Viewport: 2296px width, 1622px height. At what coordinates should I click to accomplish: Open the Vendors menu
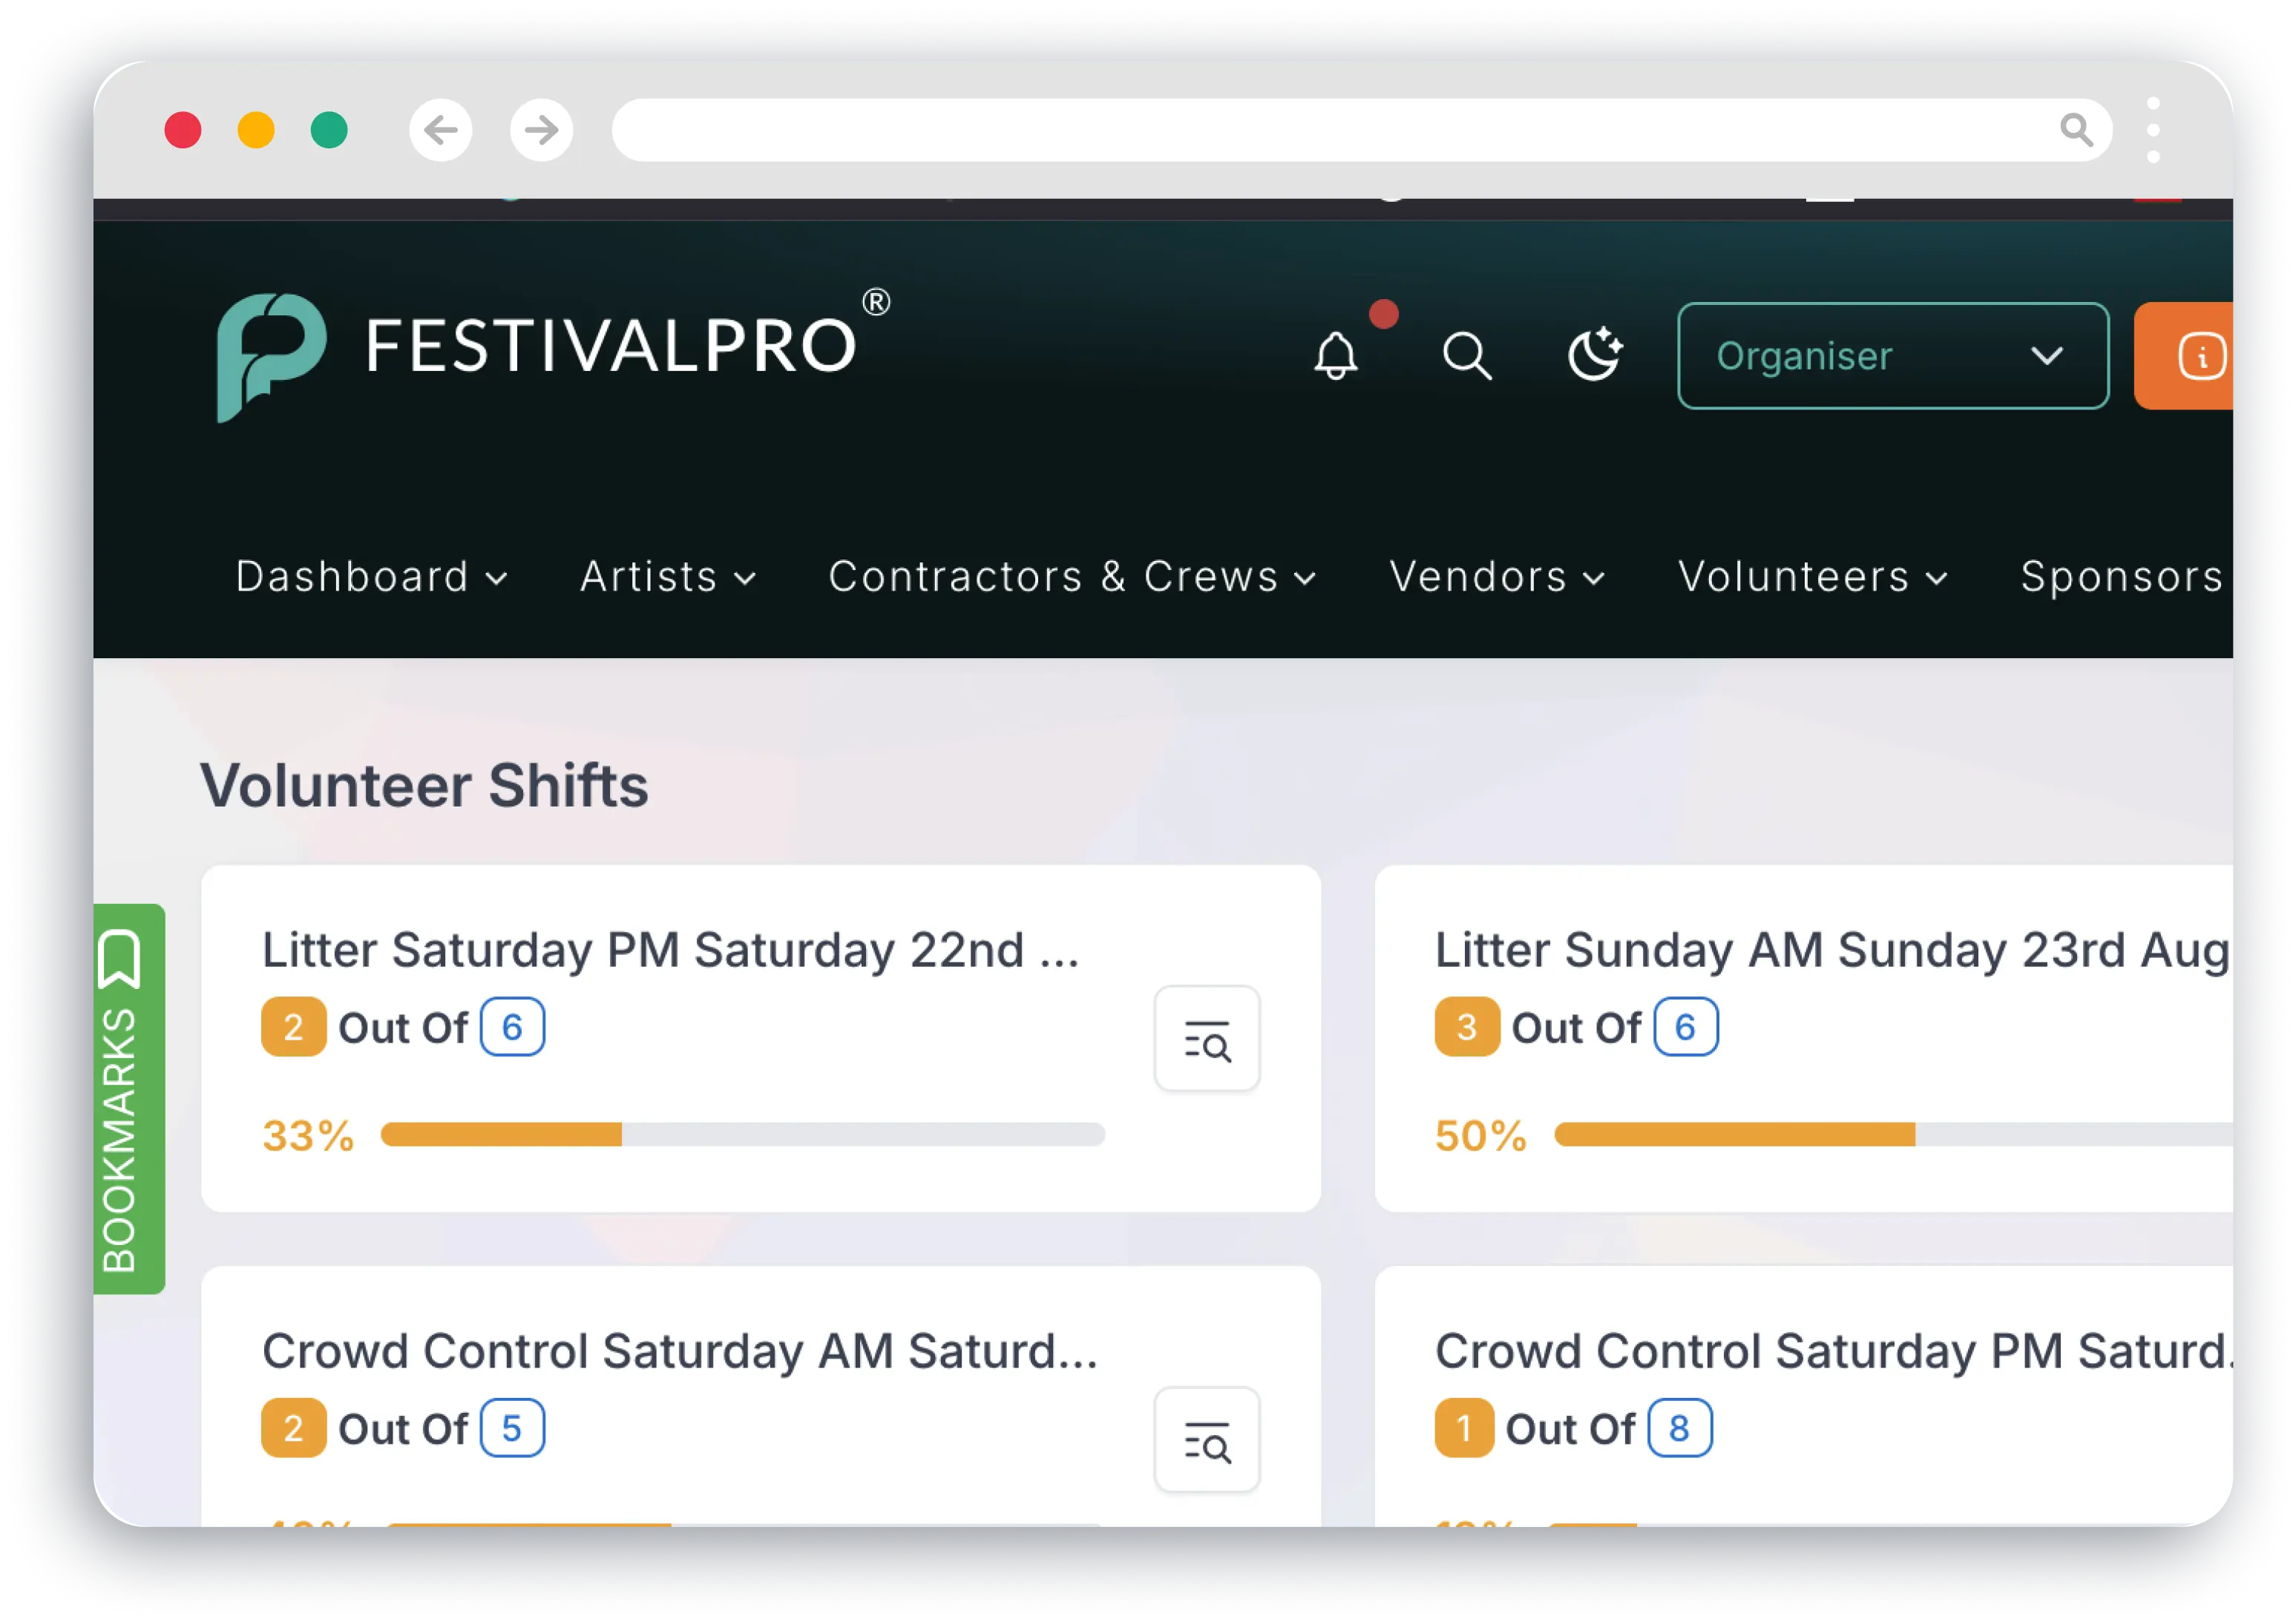pyautogui.click(x=1496, y=577)
